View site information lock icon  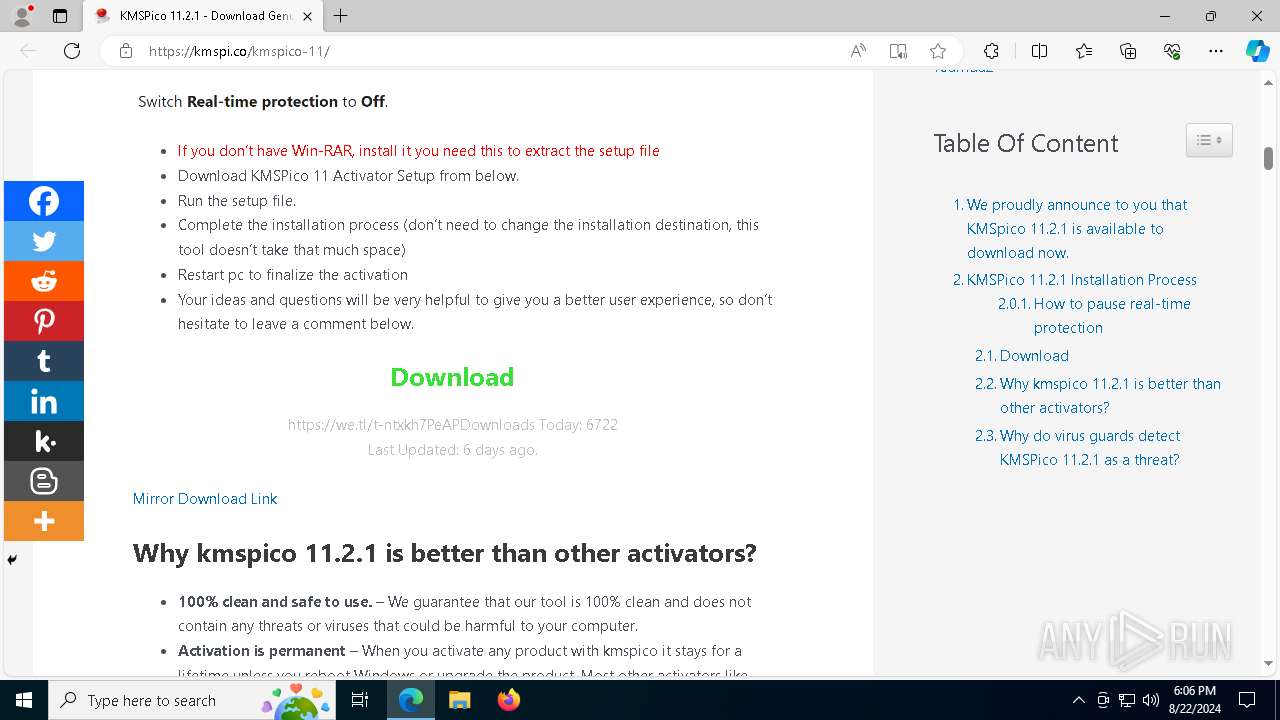click(x=125, y=51)
